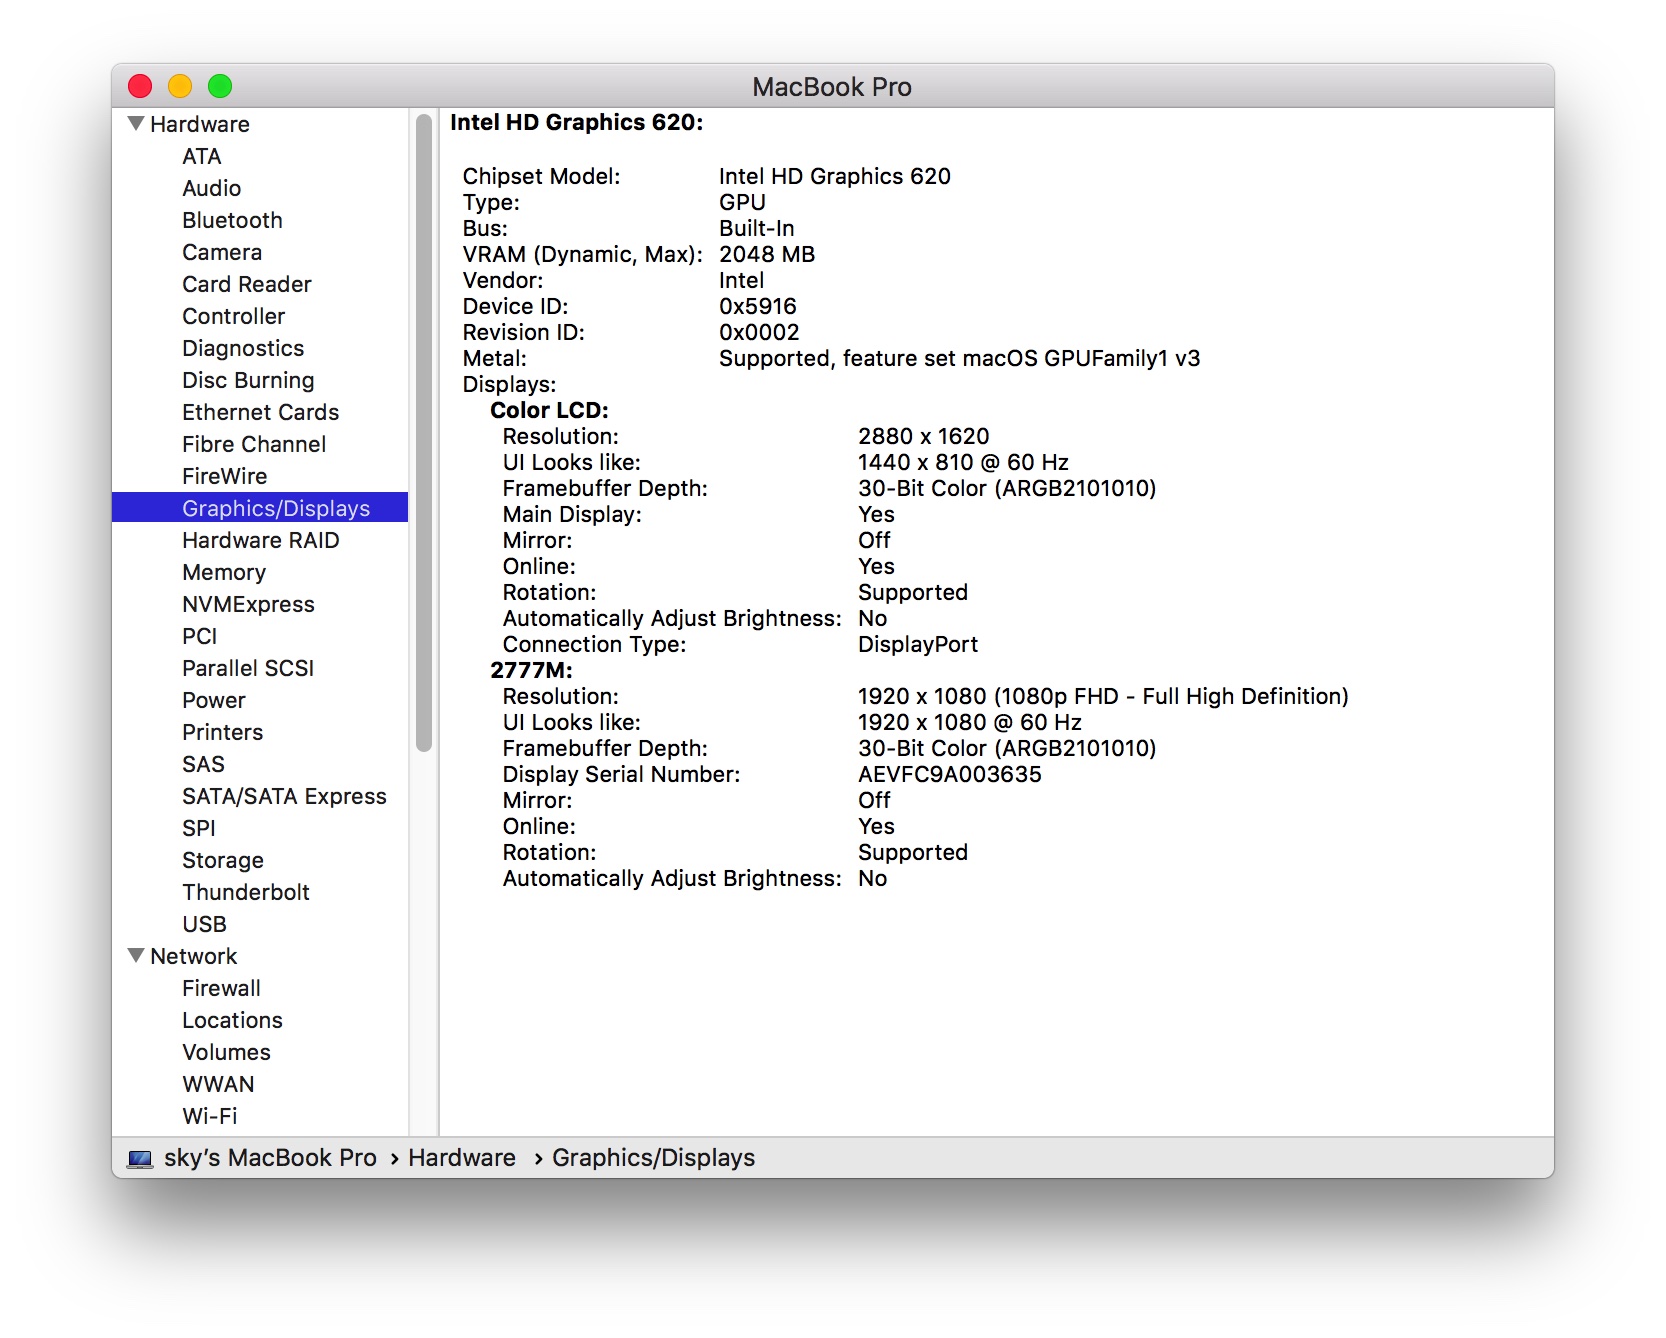Open the Camera hardware entry
1666x1338 pixels.
[x=222, y=252]
